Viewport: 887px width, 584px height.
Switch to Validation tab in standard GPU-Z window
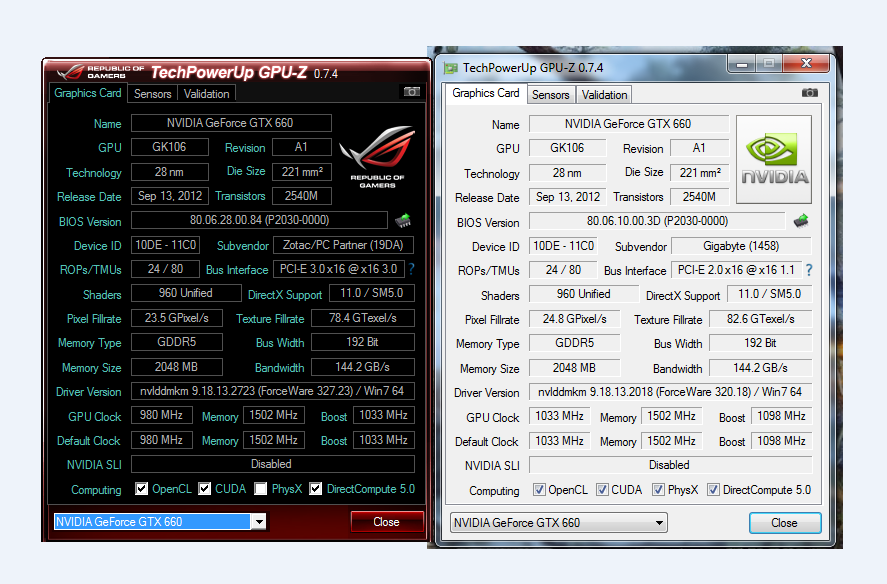click(604, 95)
